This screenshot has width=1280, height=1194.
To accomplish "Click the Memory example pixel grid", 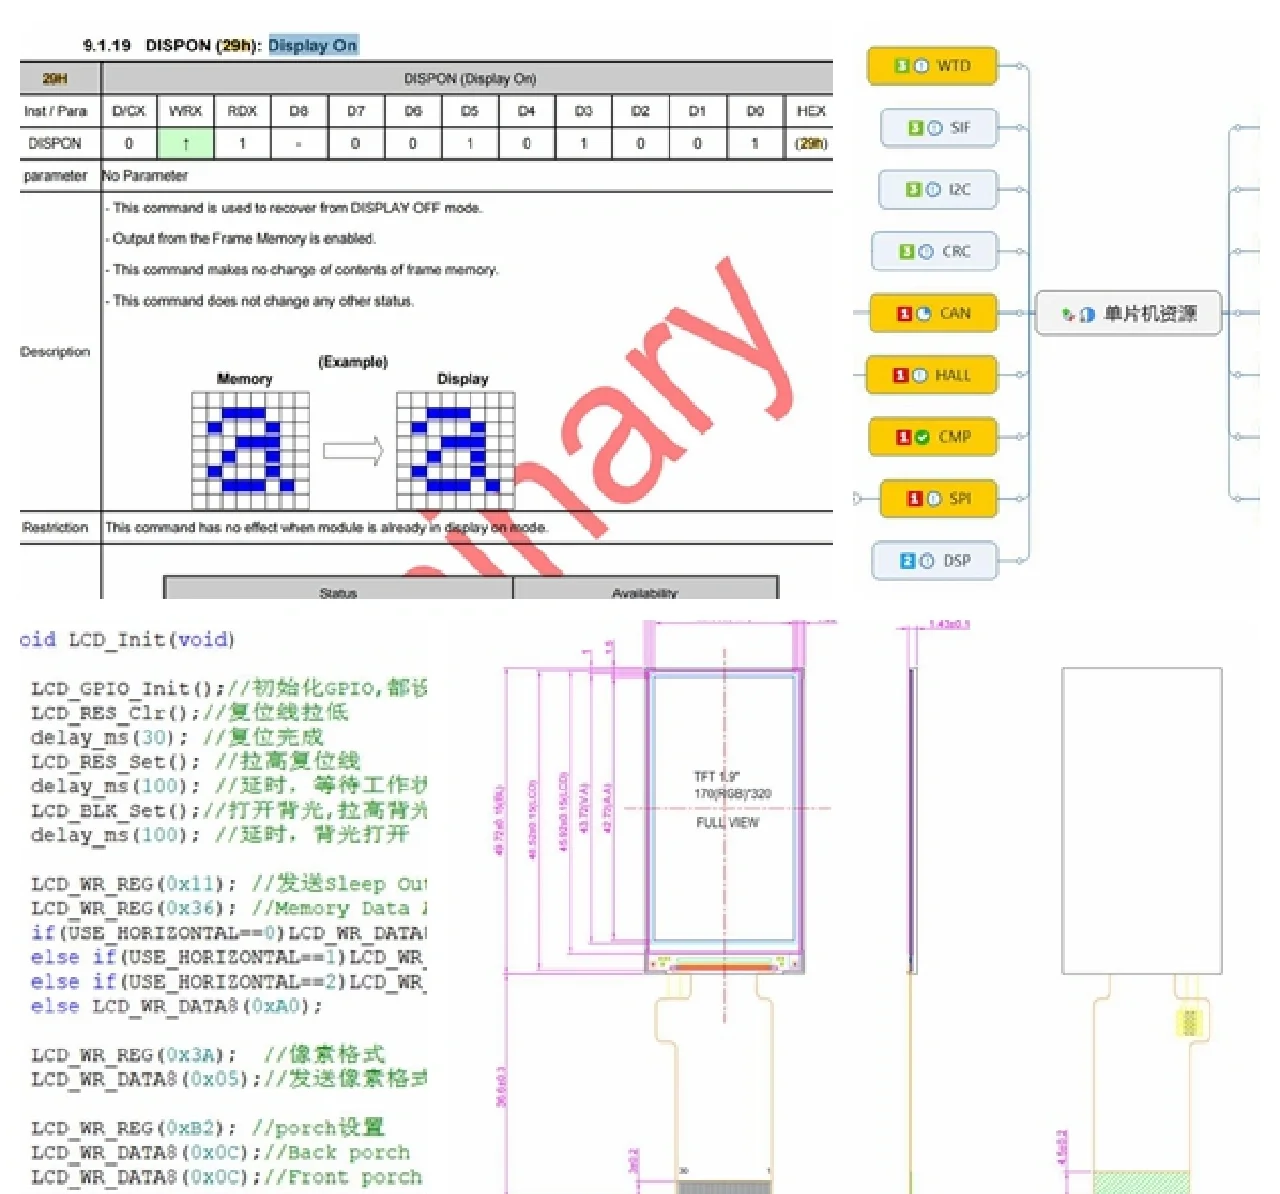I will pyautogui.click(x=251, y=450).
